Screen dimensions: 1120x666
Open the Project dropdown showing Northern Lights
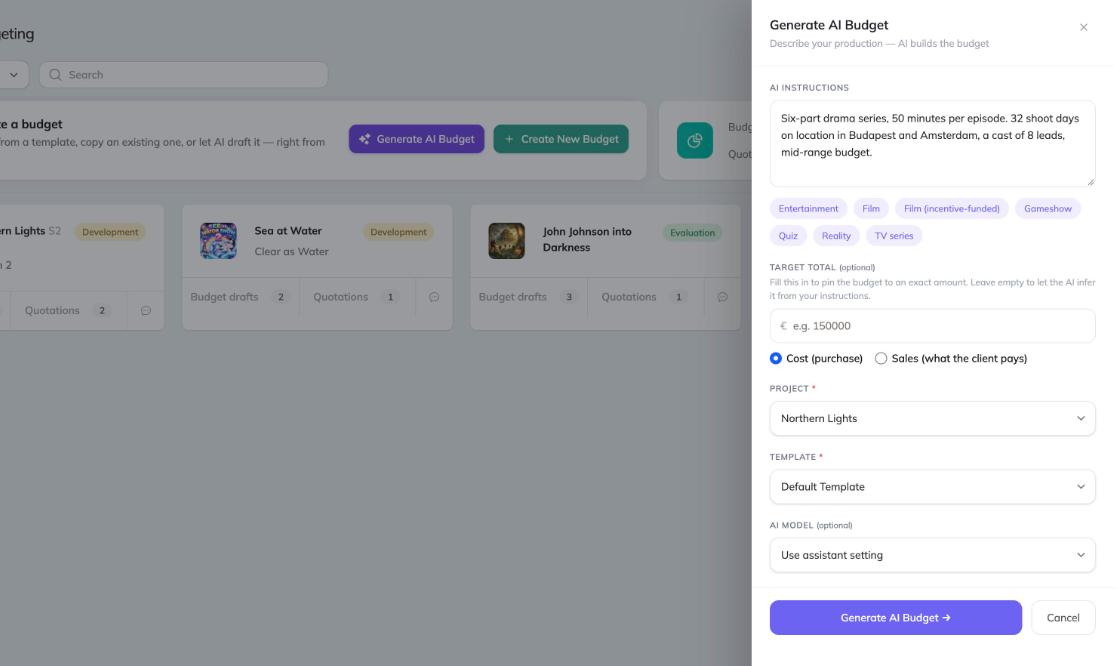point(932,418)
